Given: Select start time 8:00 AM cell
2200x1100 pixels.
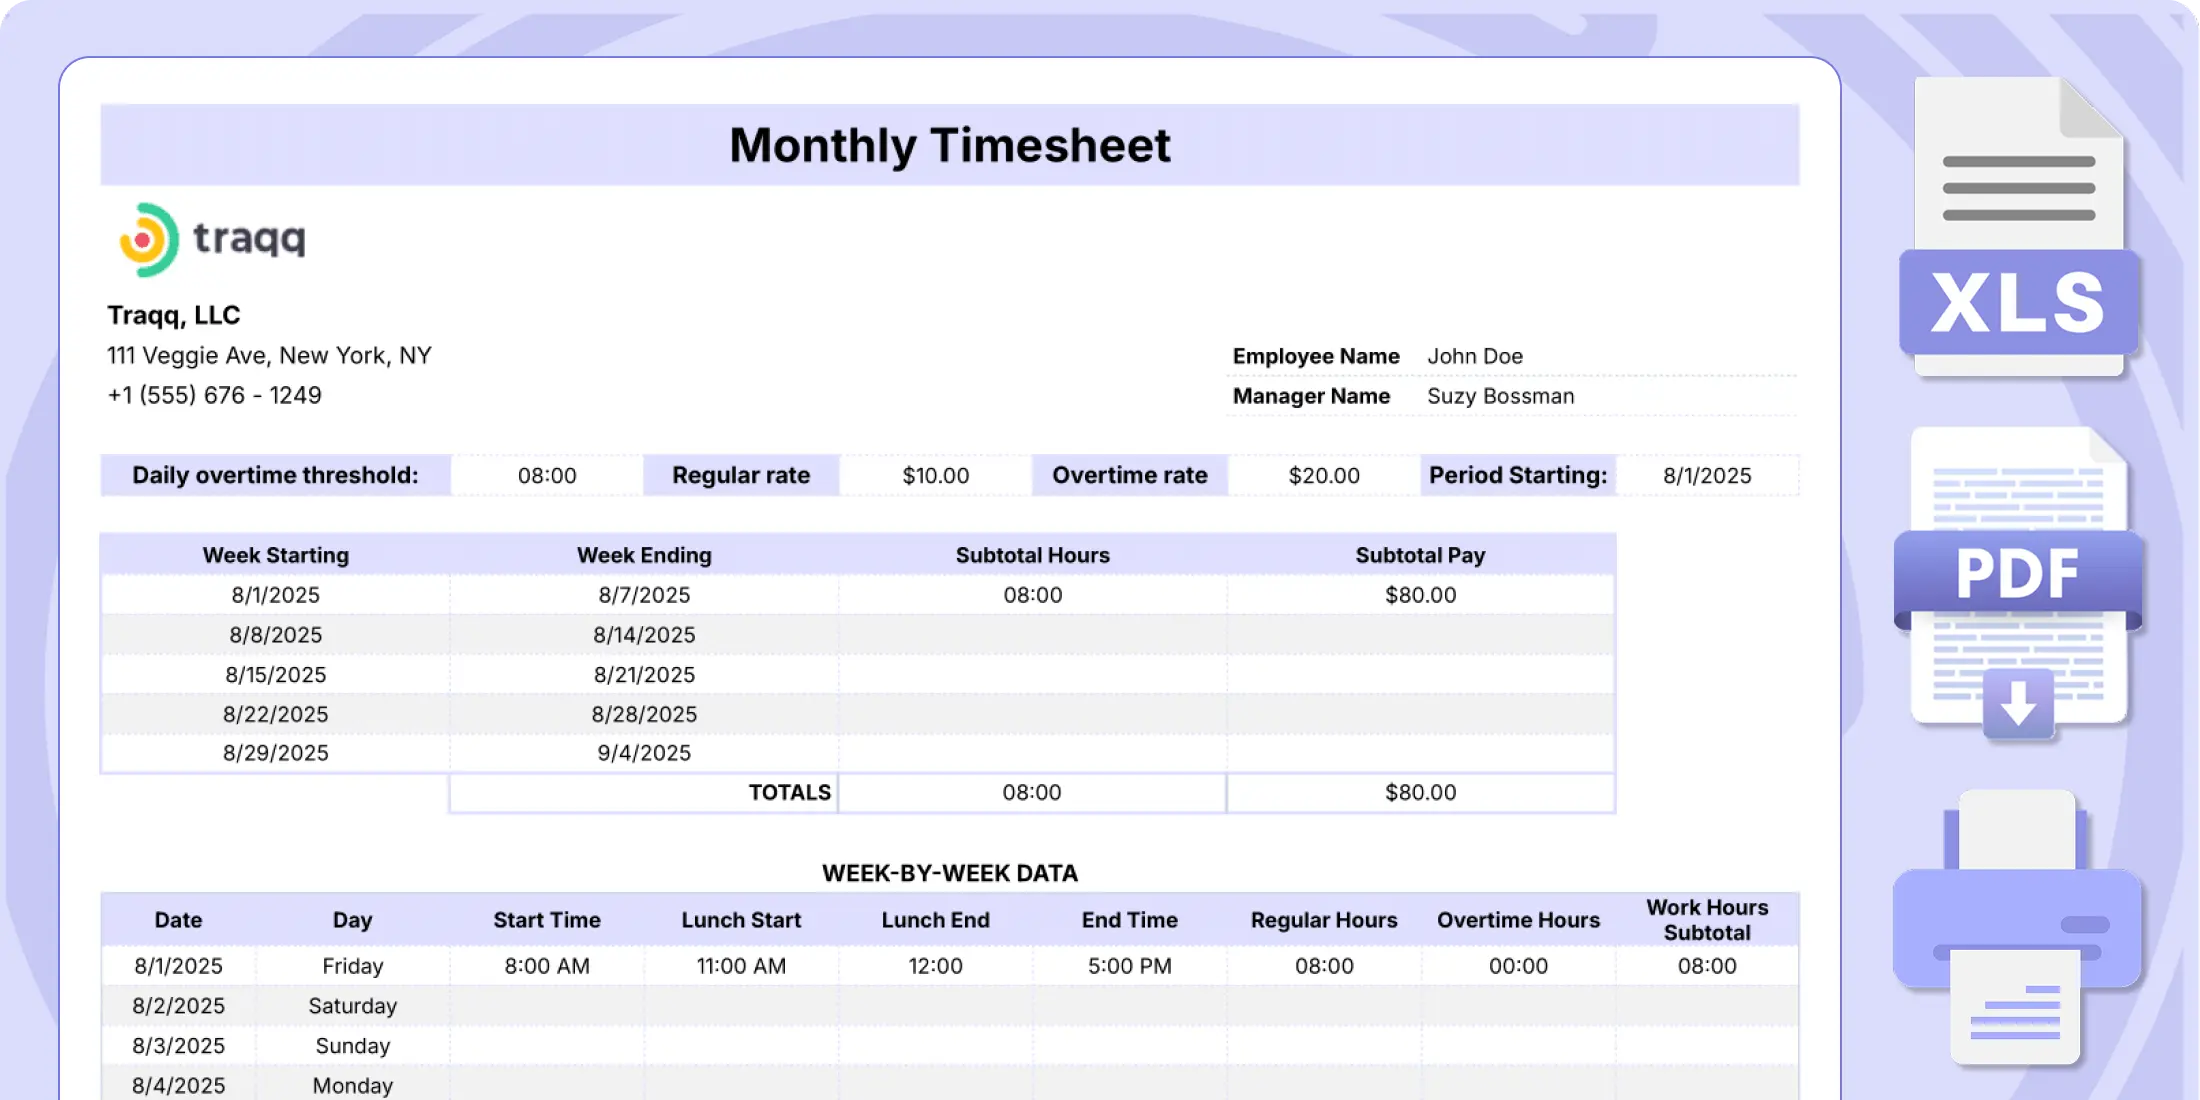Looking at the screenshot, I should coord(547,966).
